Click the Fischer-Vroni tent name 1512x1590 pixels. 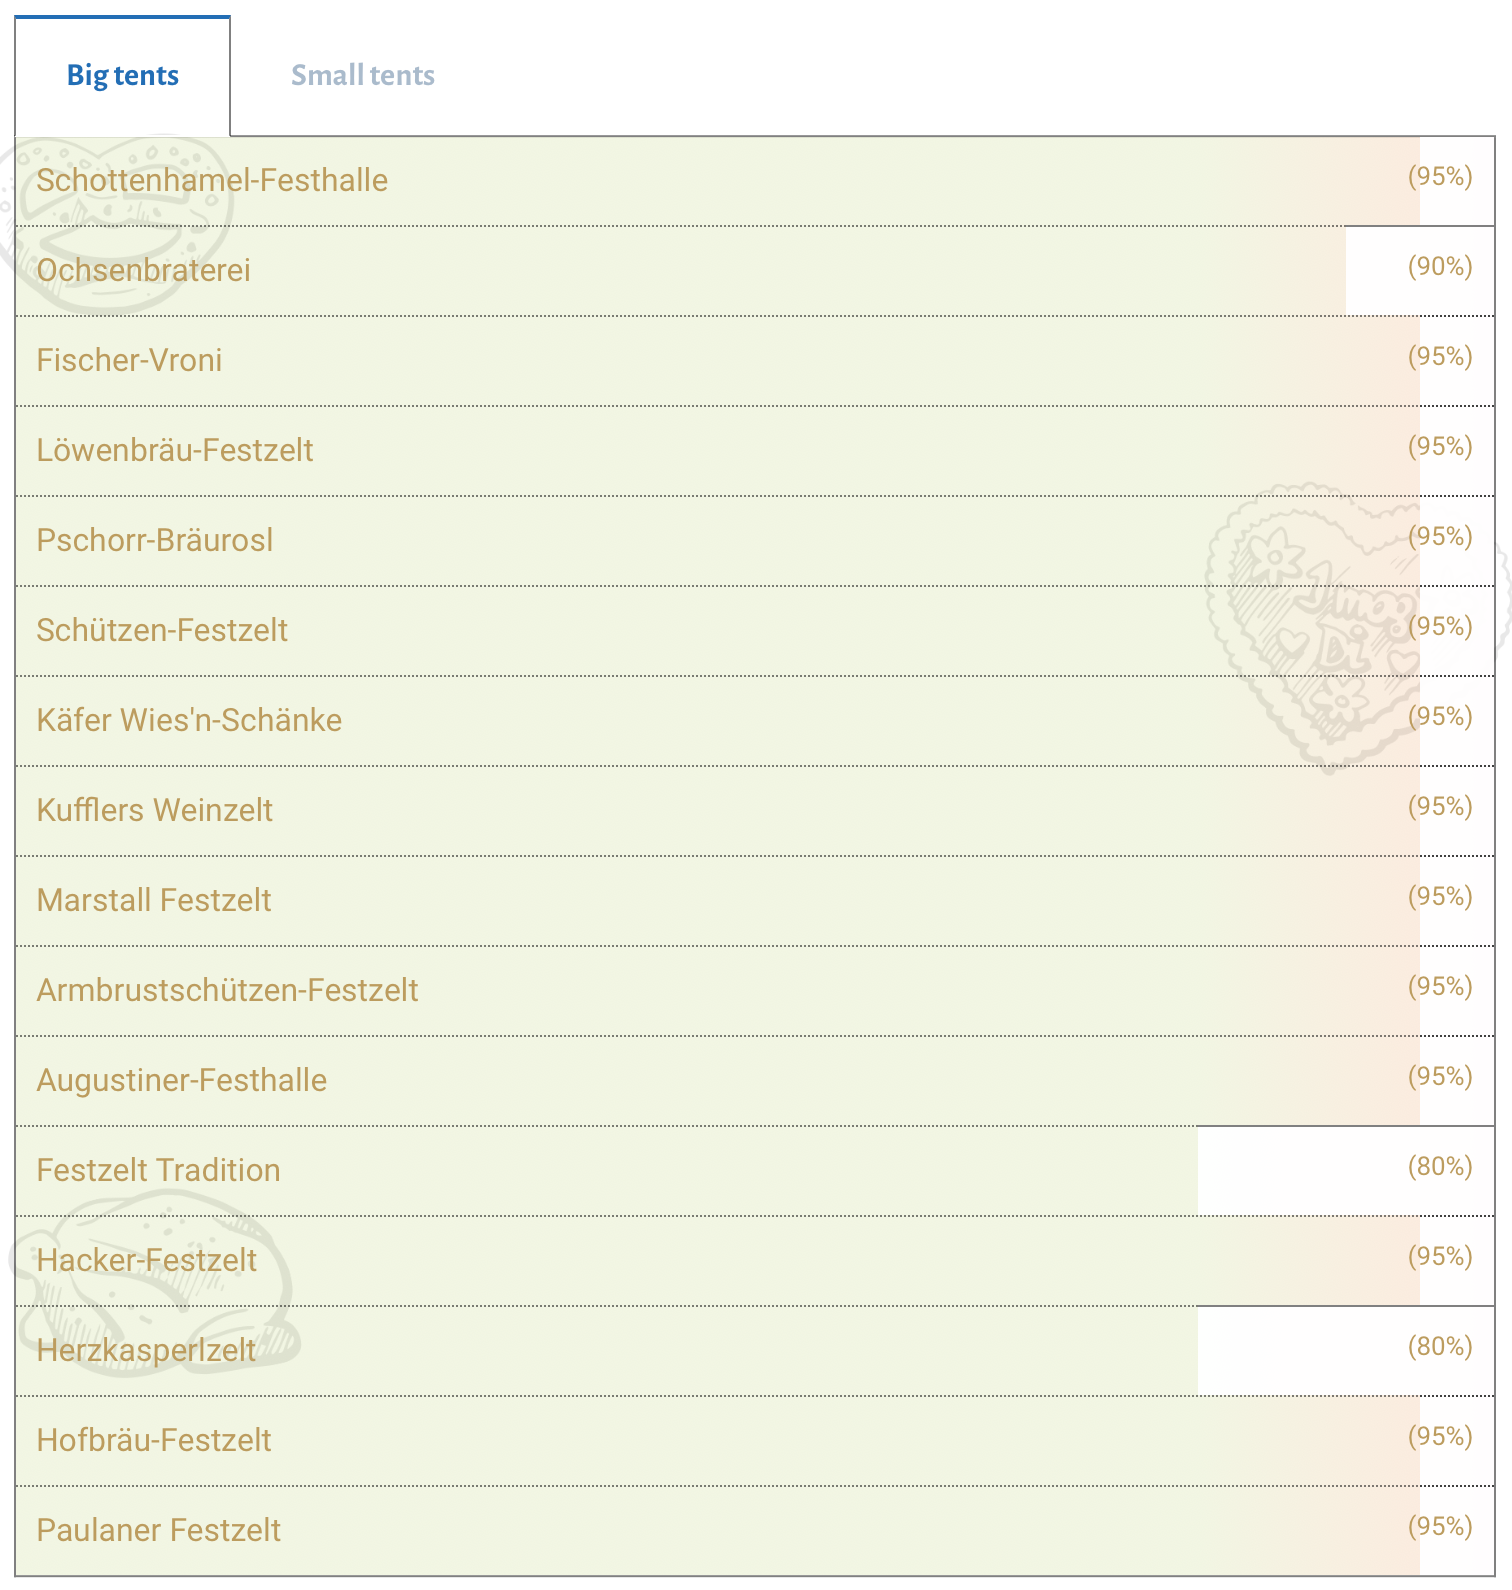(x=129, y=361)
